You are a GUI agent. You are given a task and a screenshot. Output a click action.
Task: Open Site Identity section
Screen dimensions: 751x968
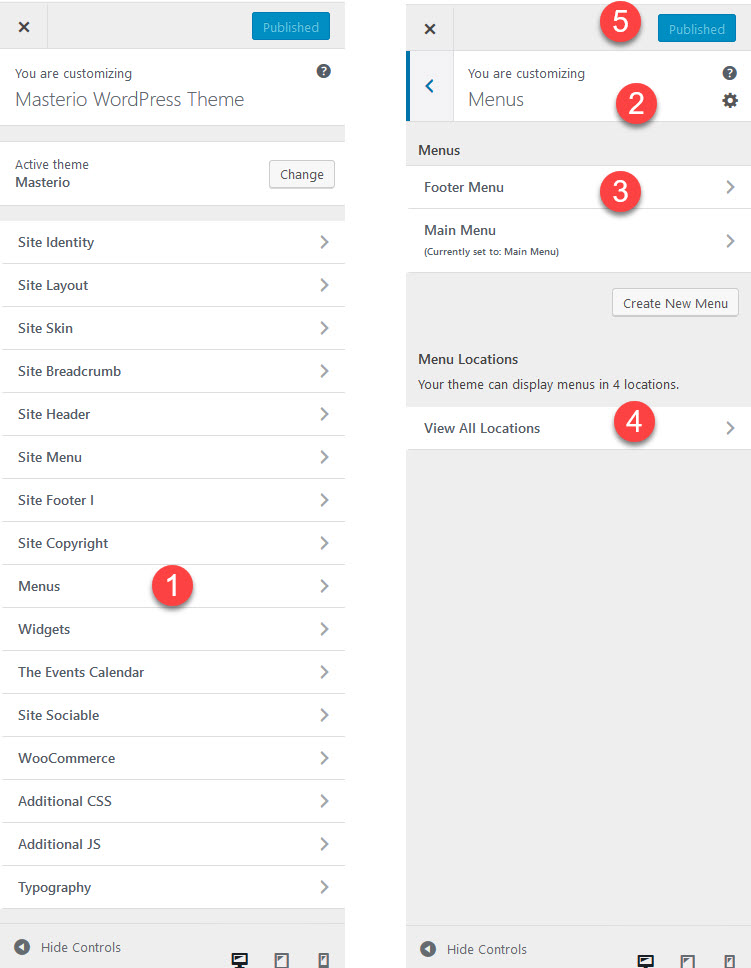pyautogui.click(x=173, y=242)
